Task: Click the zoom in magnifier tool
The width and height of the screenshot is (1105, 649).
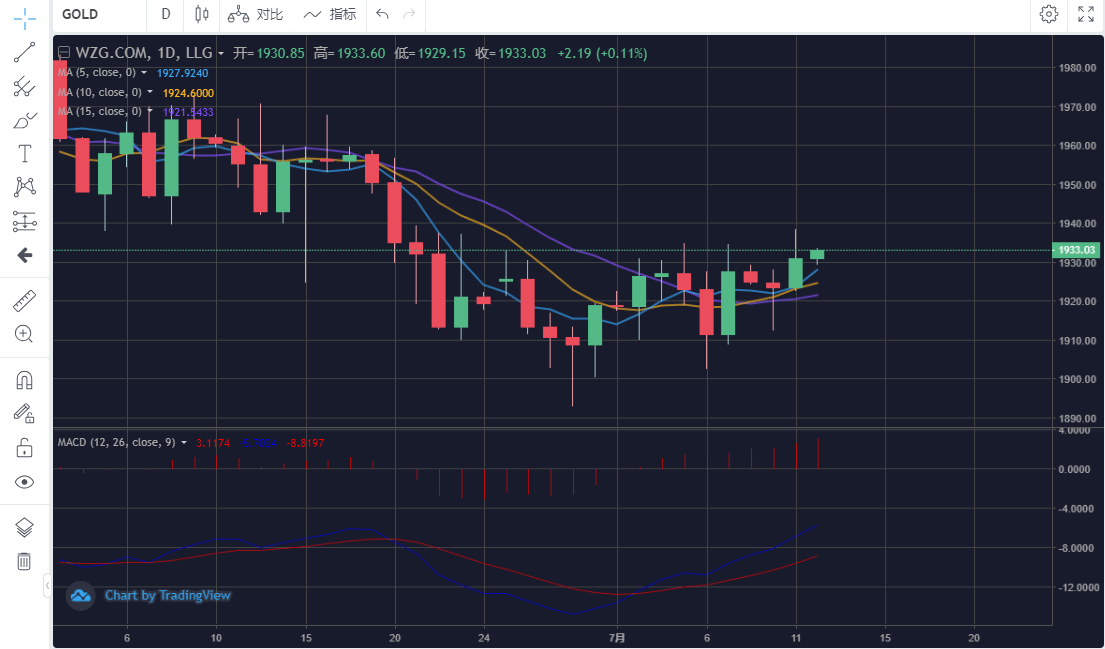Action: click(25, 334)
